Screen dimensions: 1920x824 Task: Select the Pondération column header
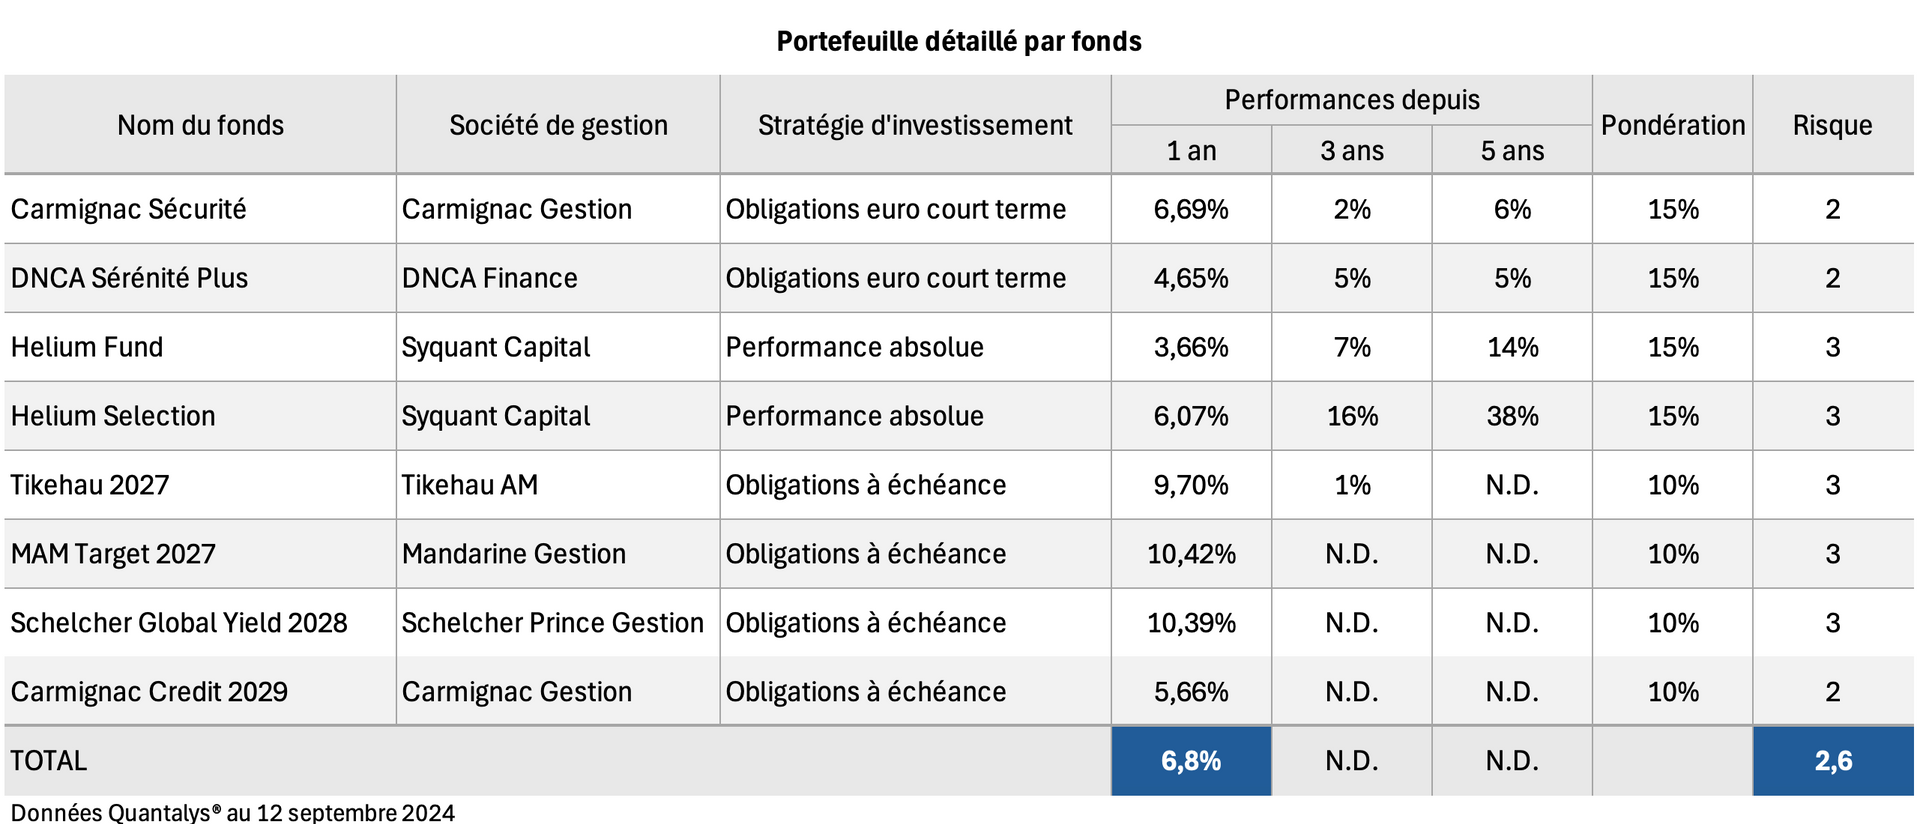click(1673, 125)
